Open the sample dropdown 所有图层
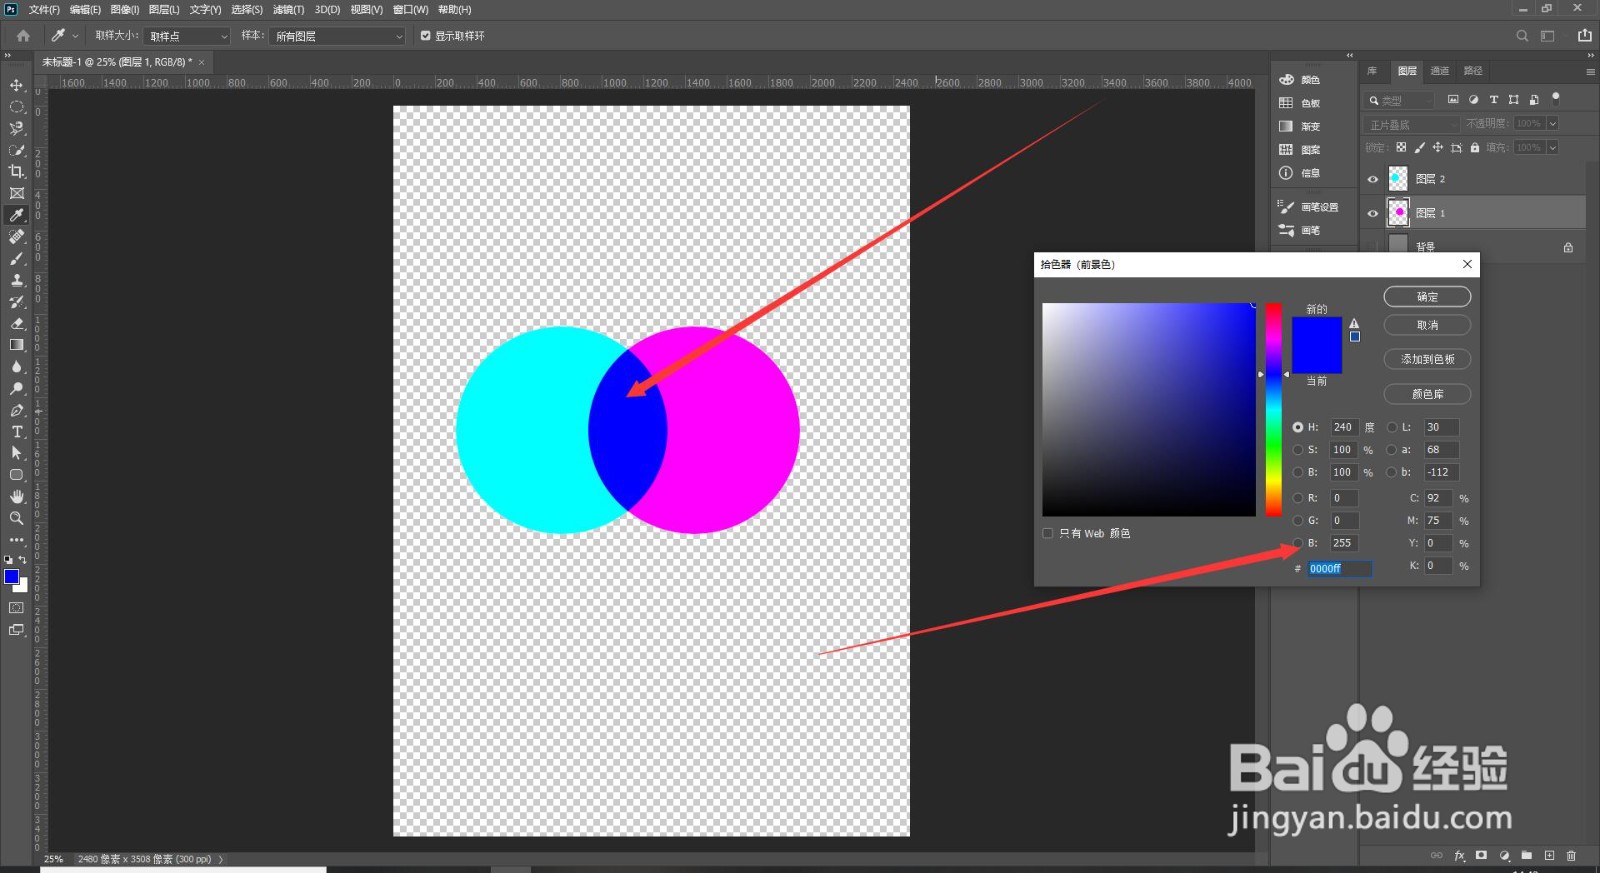This screenshot has height=873, width=1600. click(338, 36)
